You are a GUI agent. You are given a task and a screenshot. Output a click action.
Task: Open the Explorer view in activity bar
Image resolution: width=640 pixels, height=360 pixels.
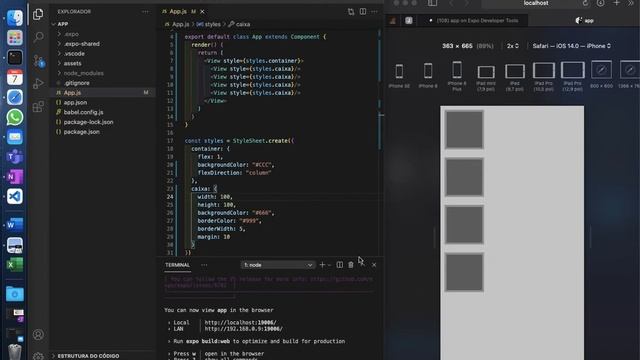[38, 14]
